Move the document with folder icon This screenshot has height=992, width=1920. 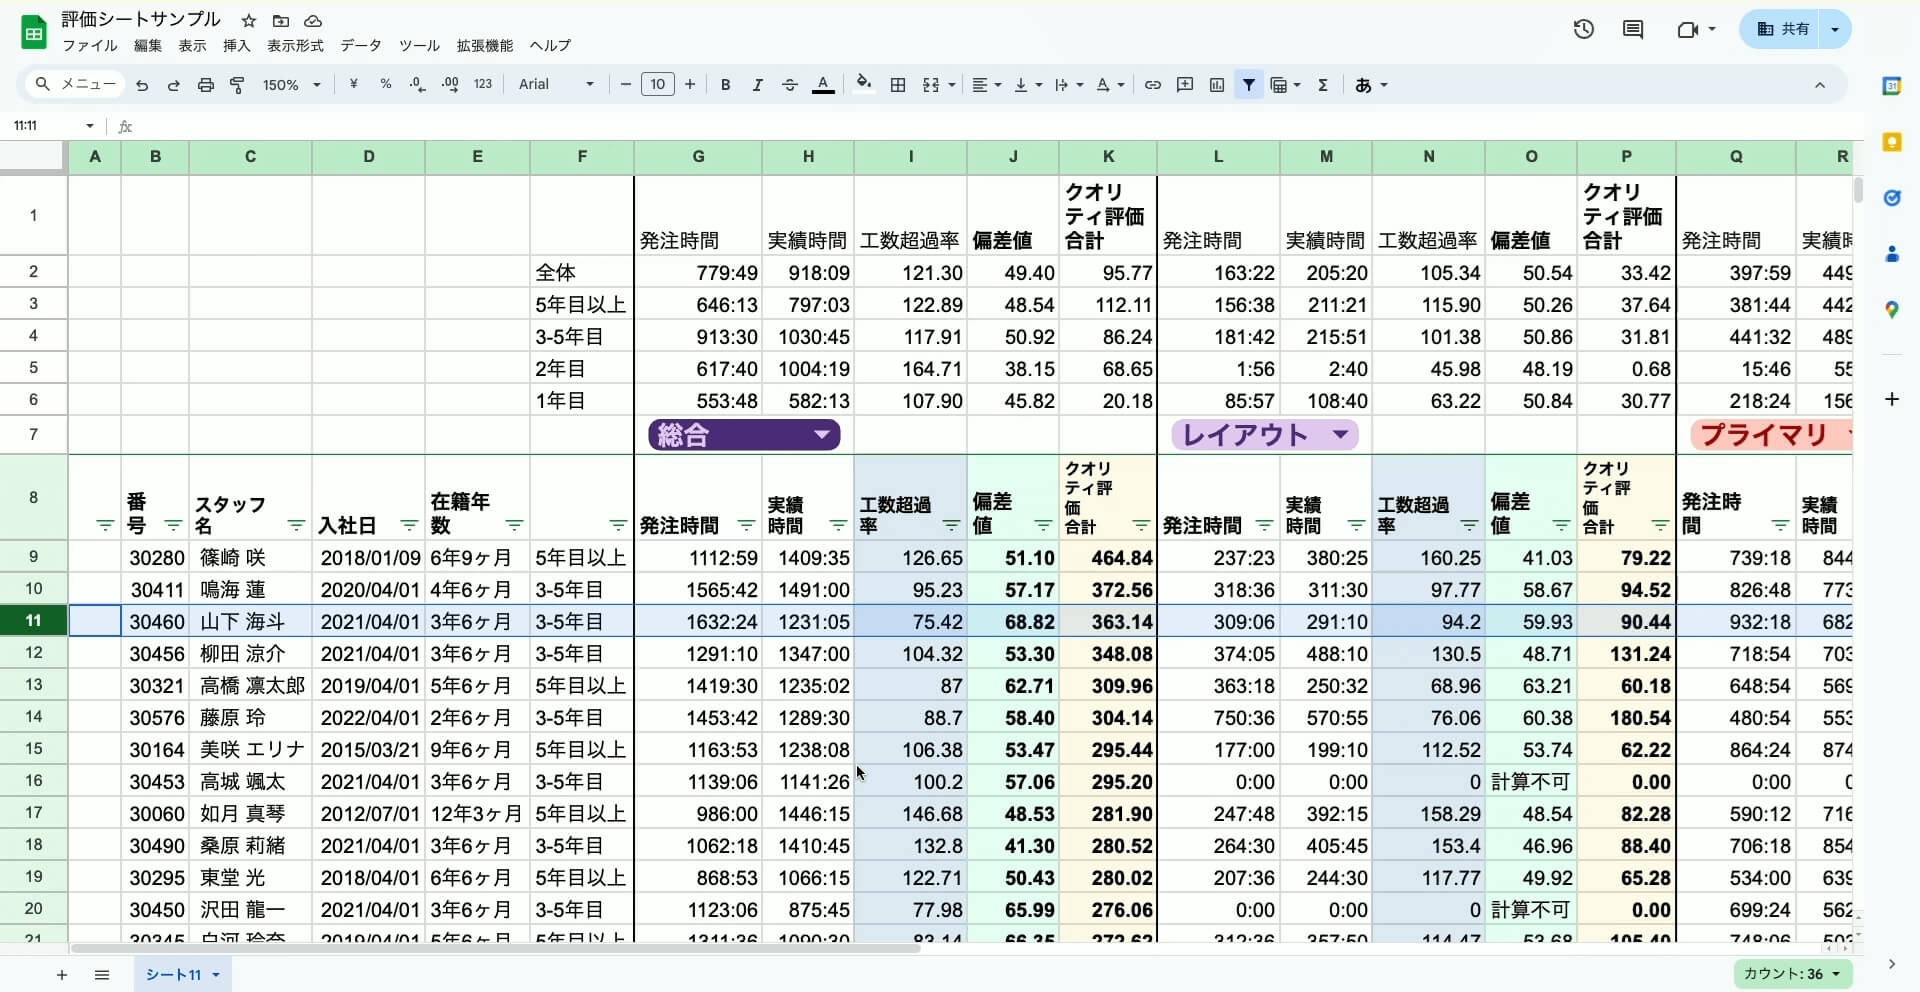point(281,21)
